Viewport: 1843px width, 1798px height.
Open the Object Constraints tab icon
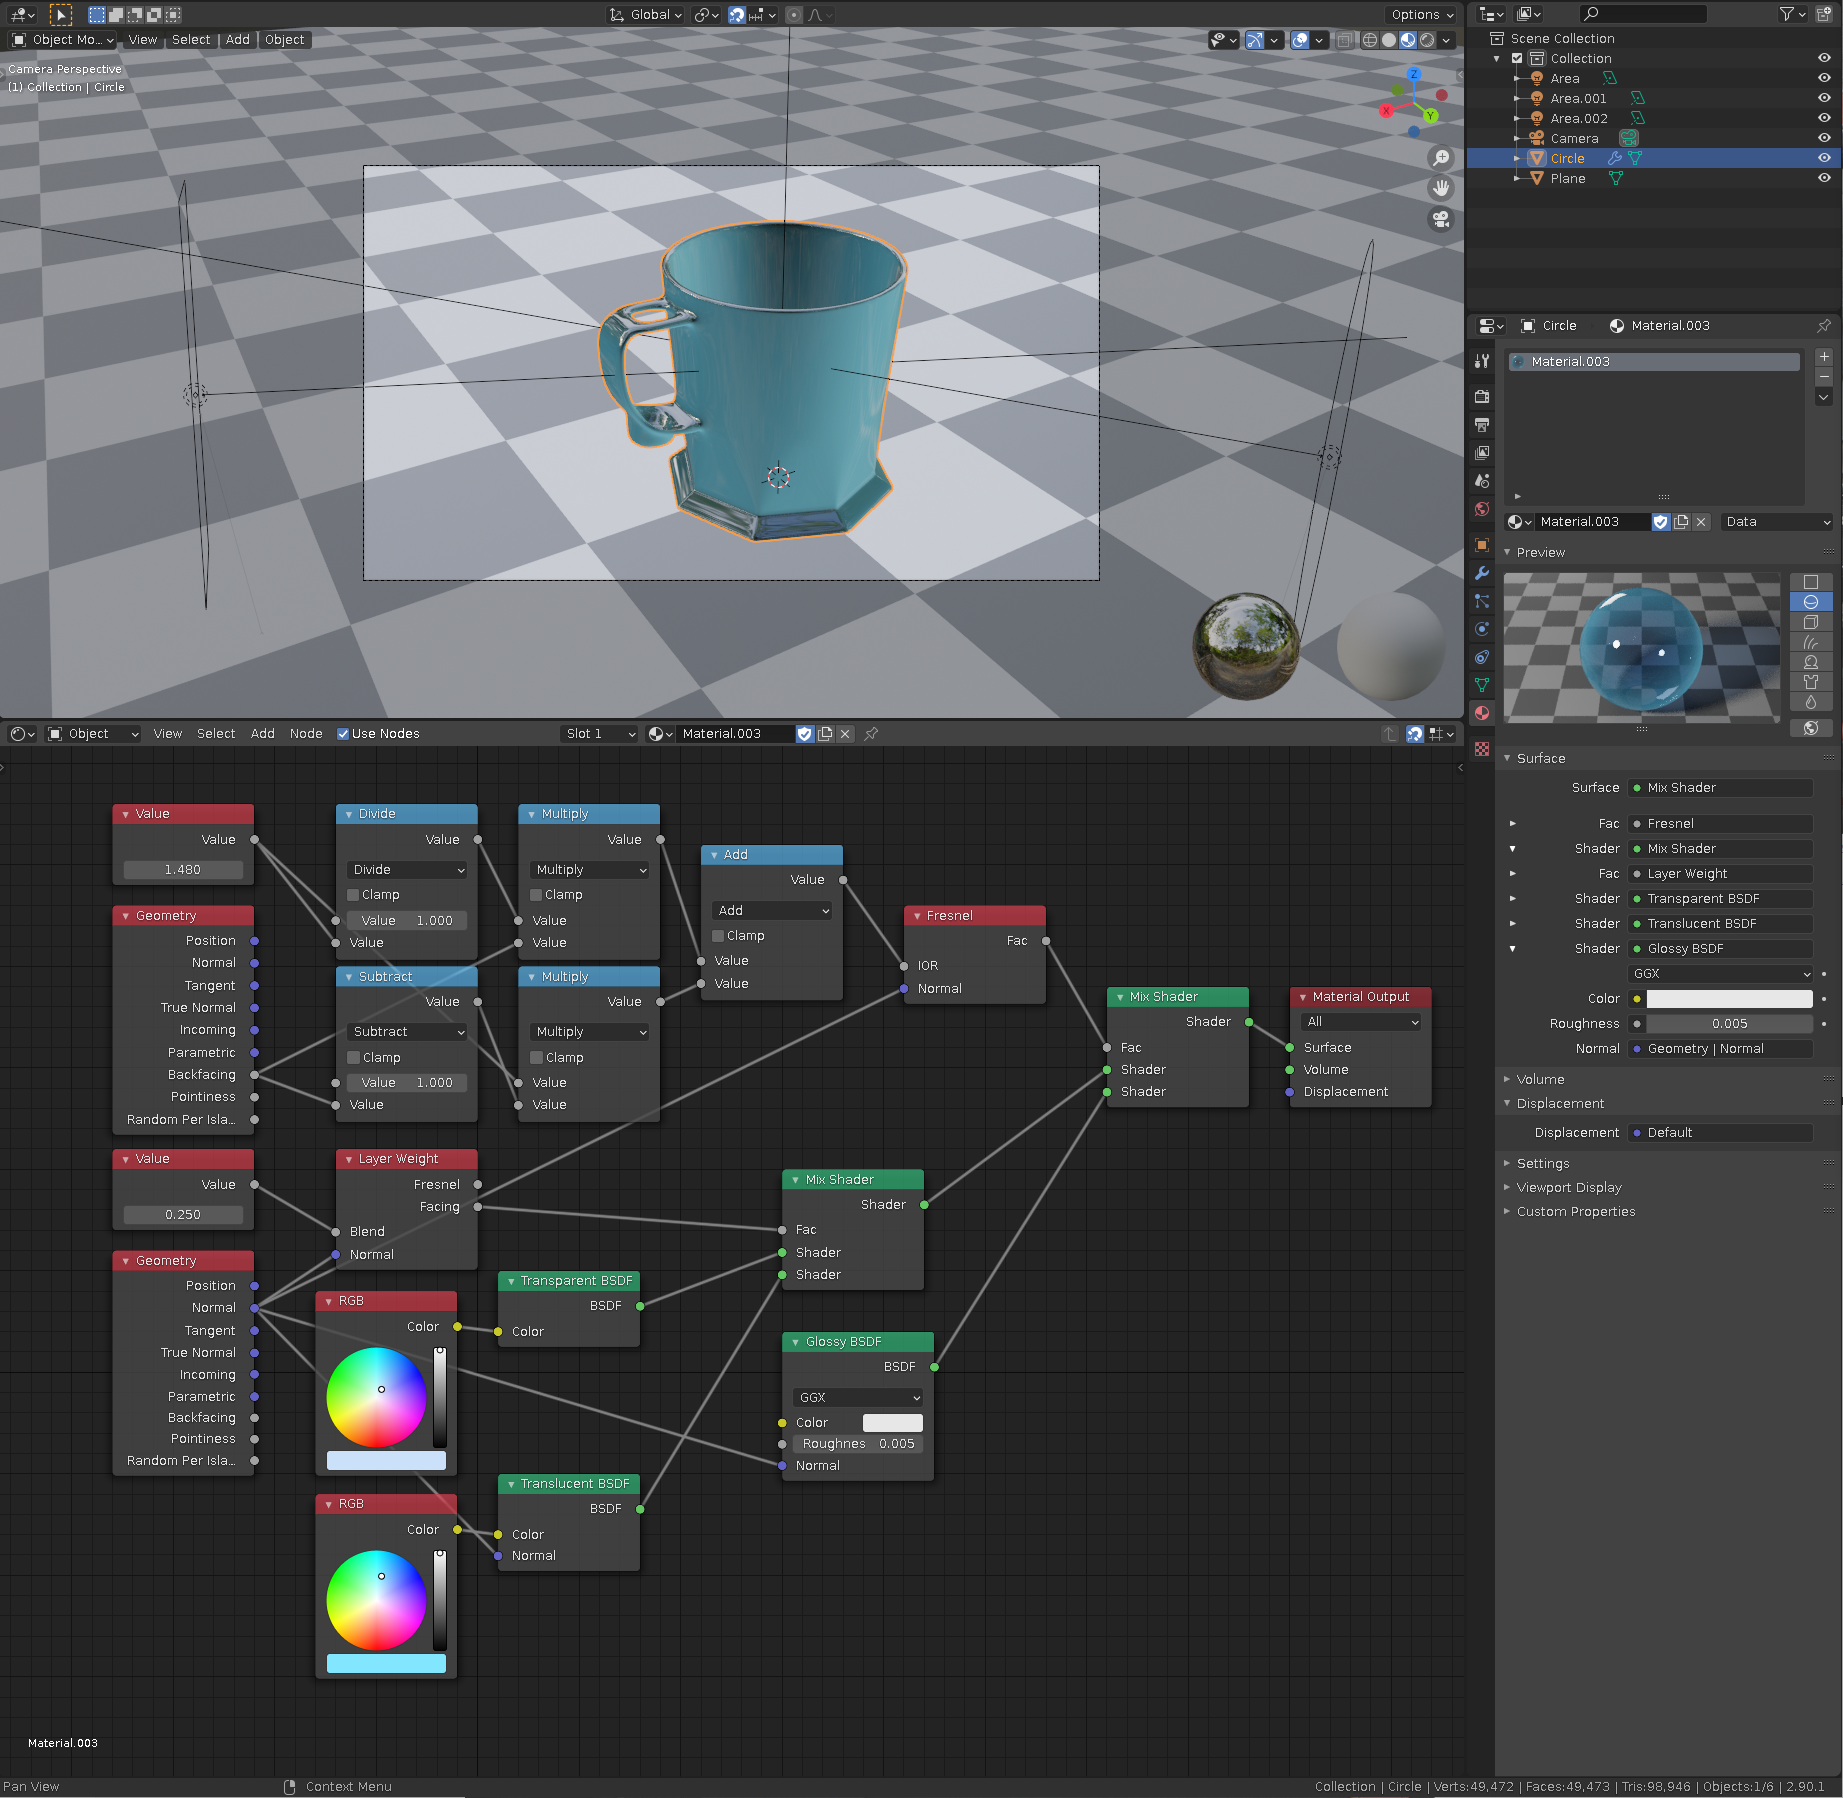pyautogui.click(x=1482, y=657)
